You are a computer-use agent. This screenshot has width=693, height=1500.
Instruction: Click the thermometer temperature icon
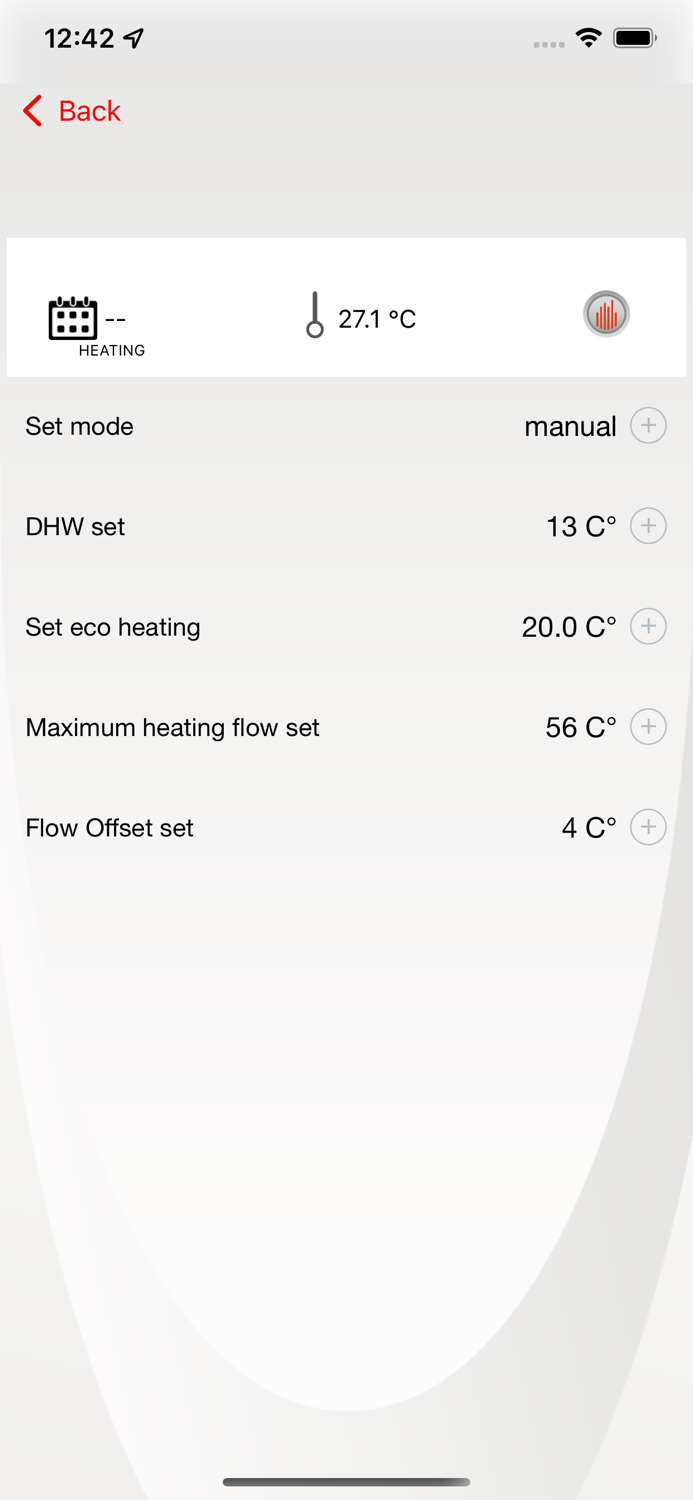(315, 315)
